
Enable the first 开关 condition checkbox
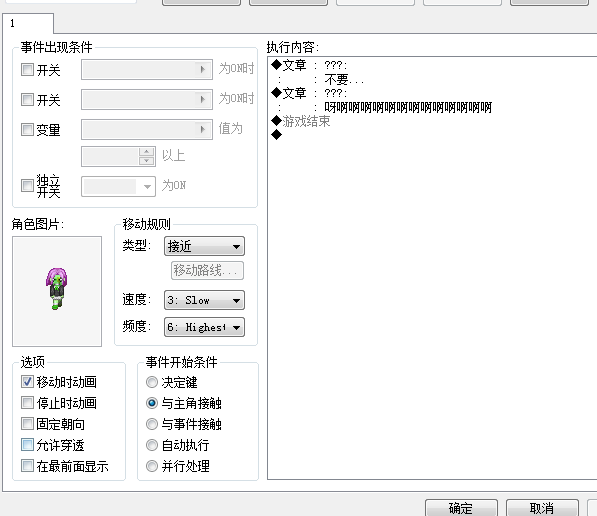[x=27, y=70]
